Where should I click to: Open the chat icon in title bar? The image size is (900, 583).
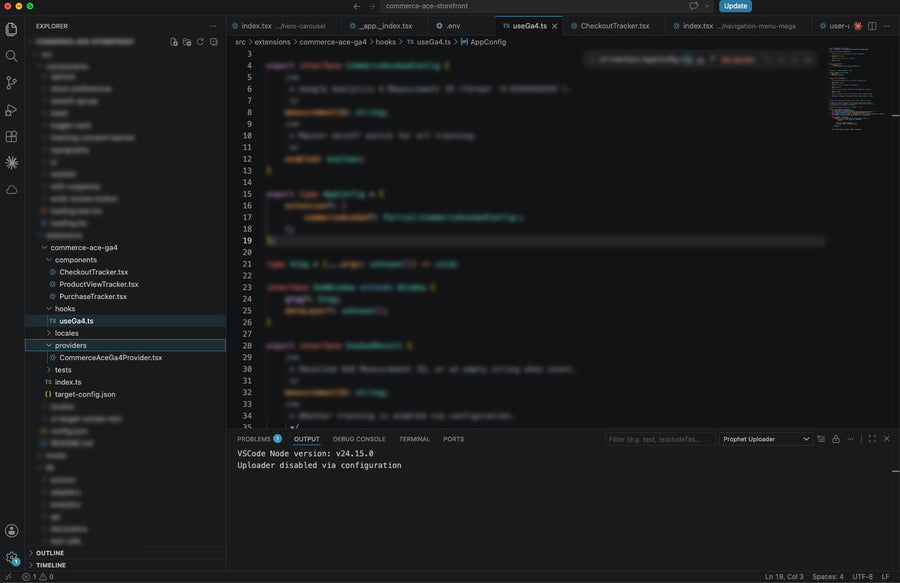[x=693, y=6]
